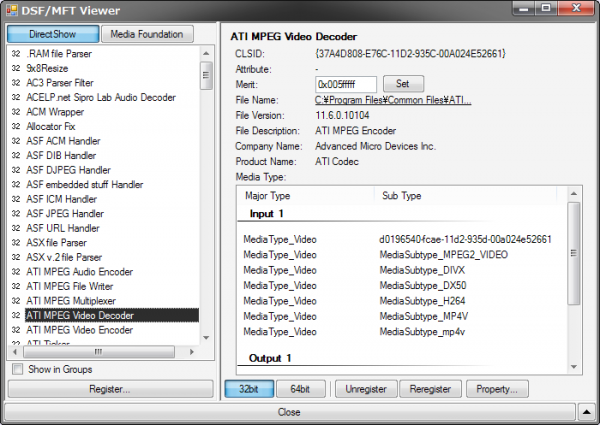Enable the Show in Groups checkbox
Viewport: 600px width, 425px height.
click(x=17, y=369)
